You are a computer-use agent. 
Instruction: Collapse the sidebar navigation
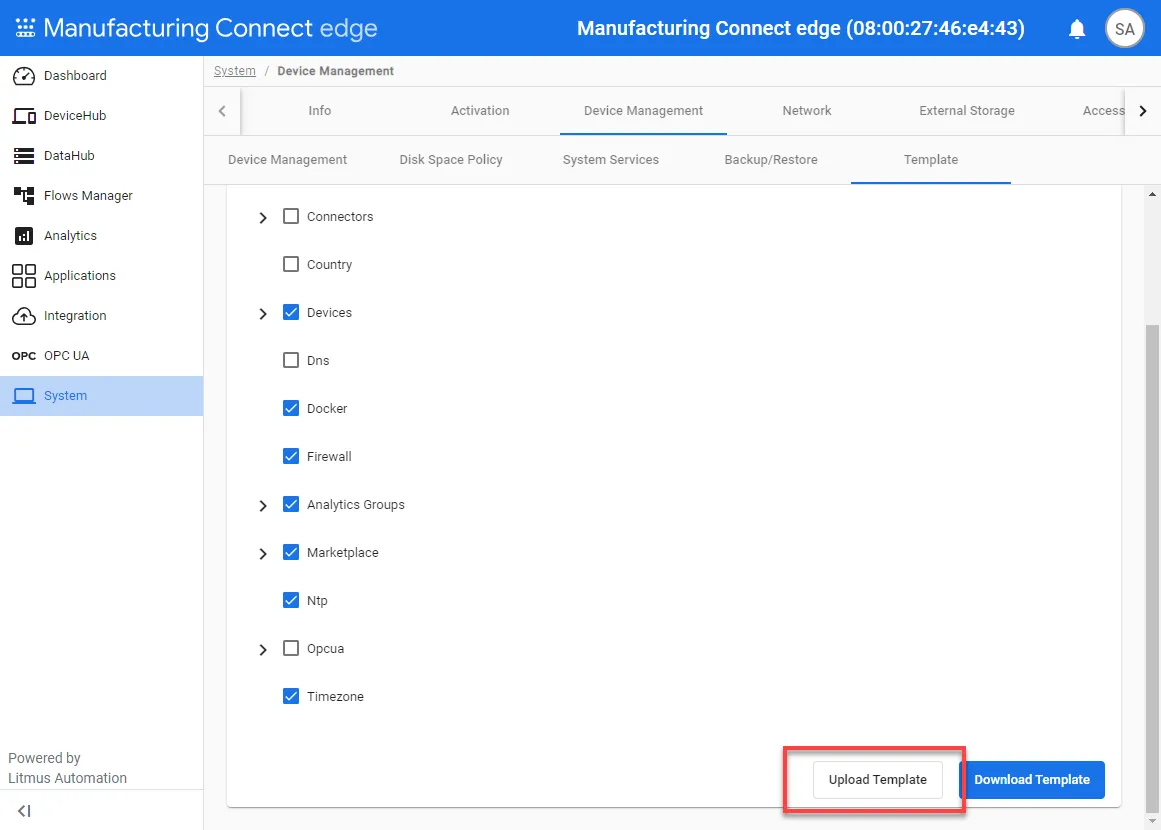coord(24,811)
